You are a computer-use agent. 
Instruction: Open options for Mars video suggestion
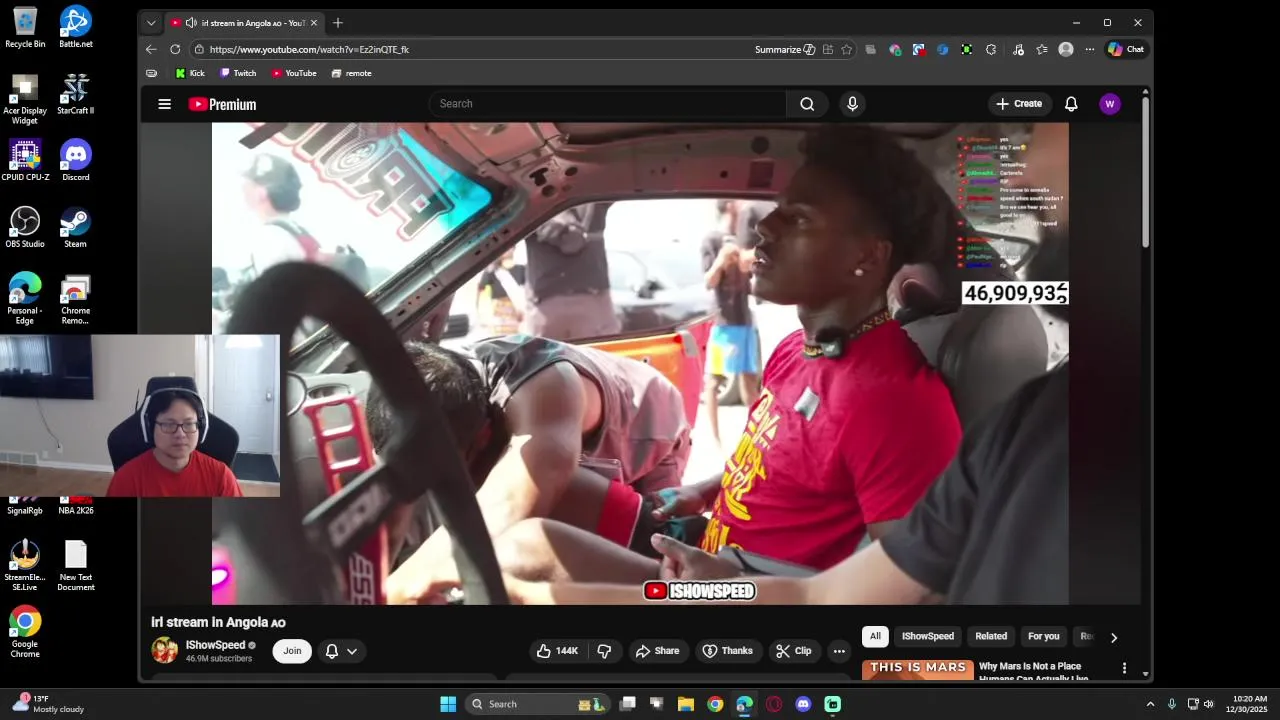(x=1124, y=668)
